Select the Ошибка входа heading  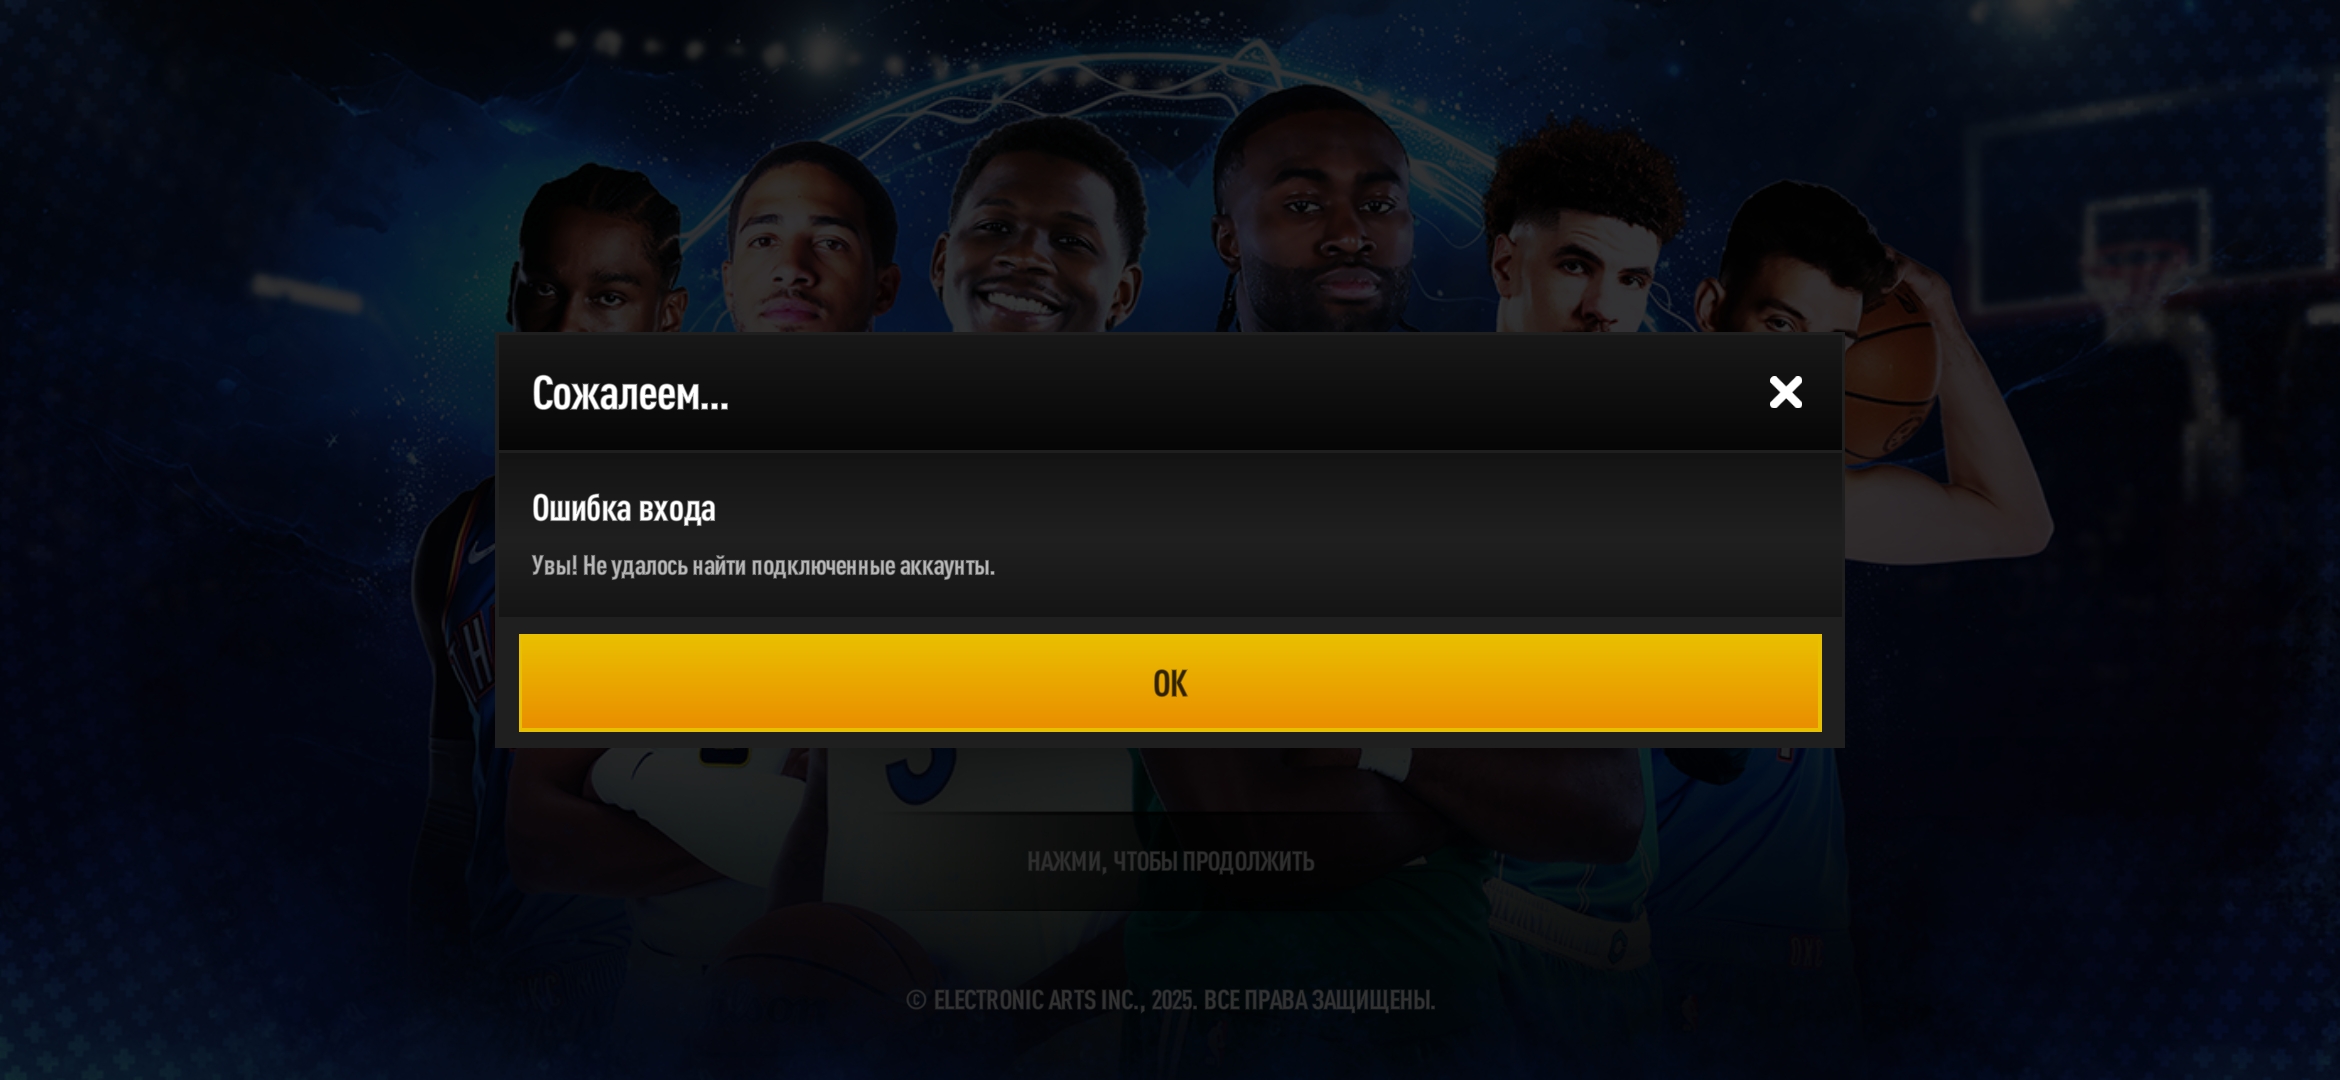point(623,508)
